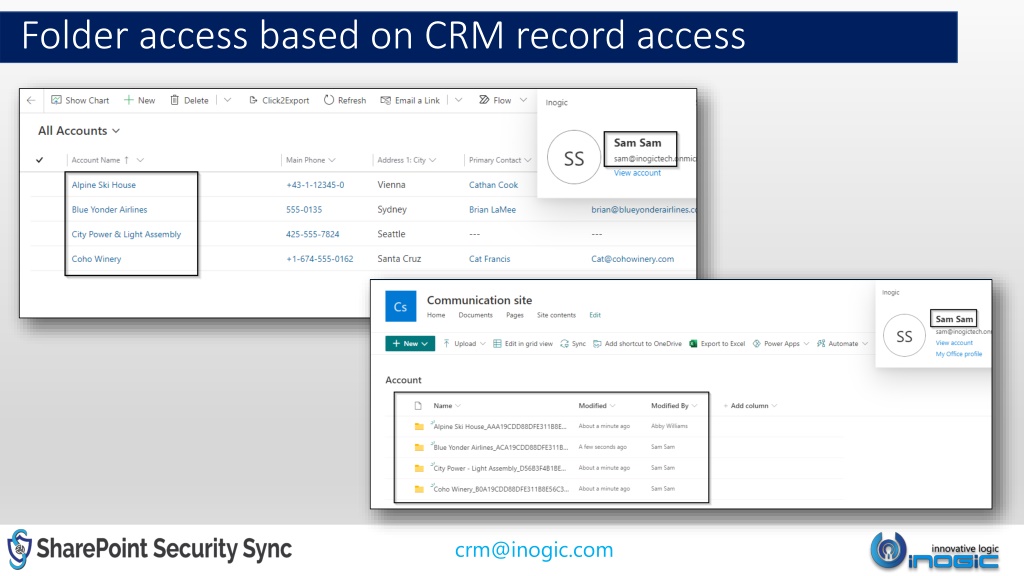Click the Cat@cohowinery.com email link
1024x576 pixels.
pyautogui.click(x=633, y=259)
